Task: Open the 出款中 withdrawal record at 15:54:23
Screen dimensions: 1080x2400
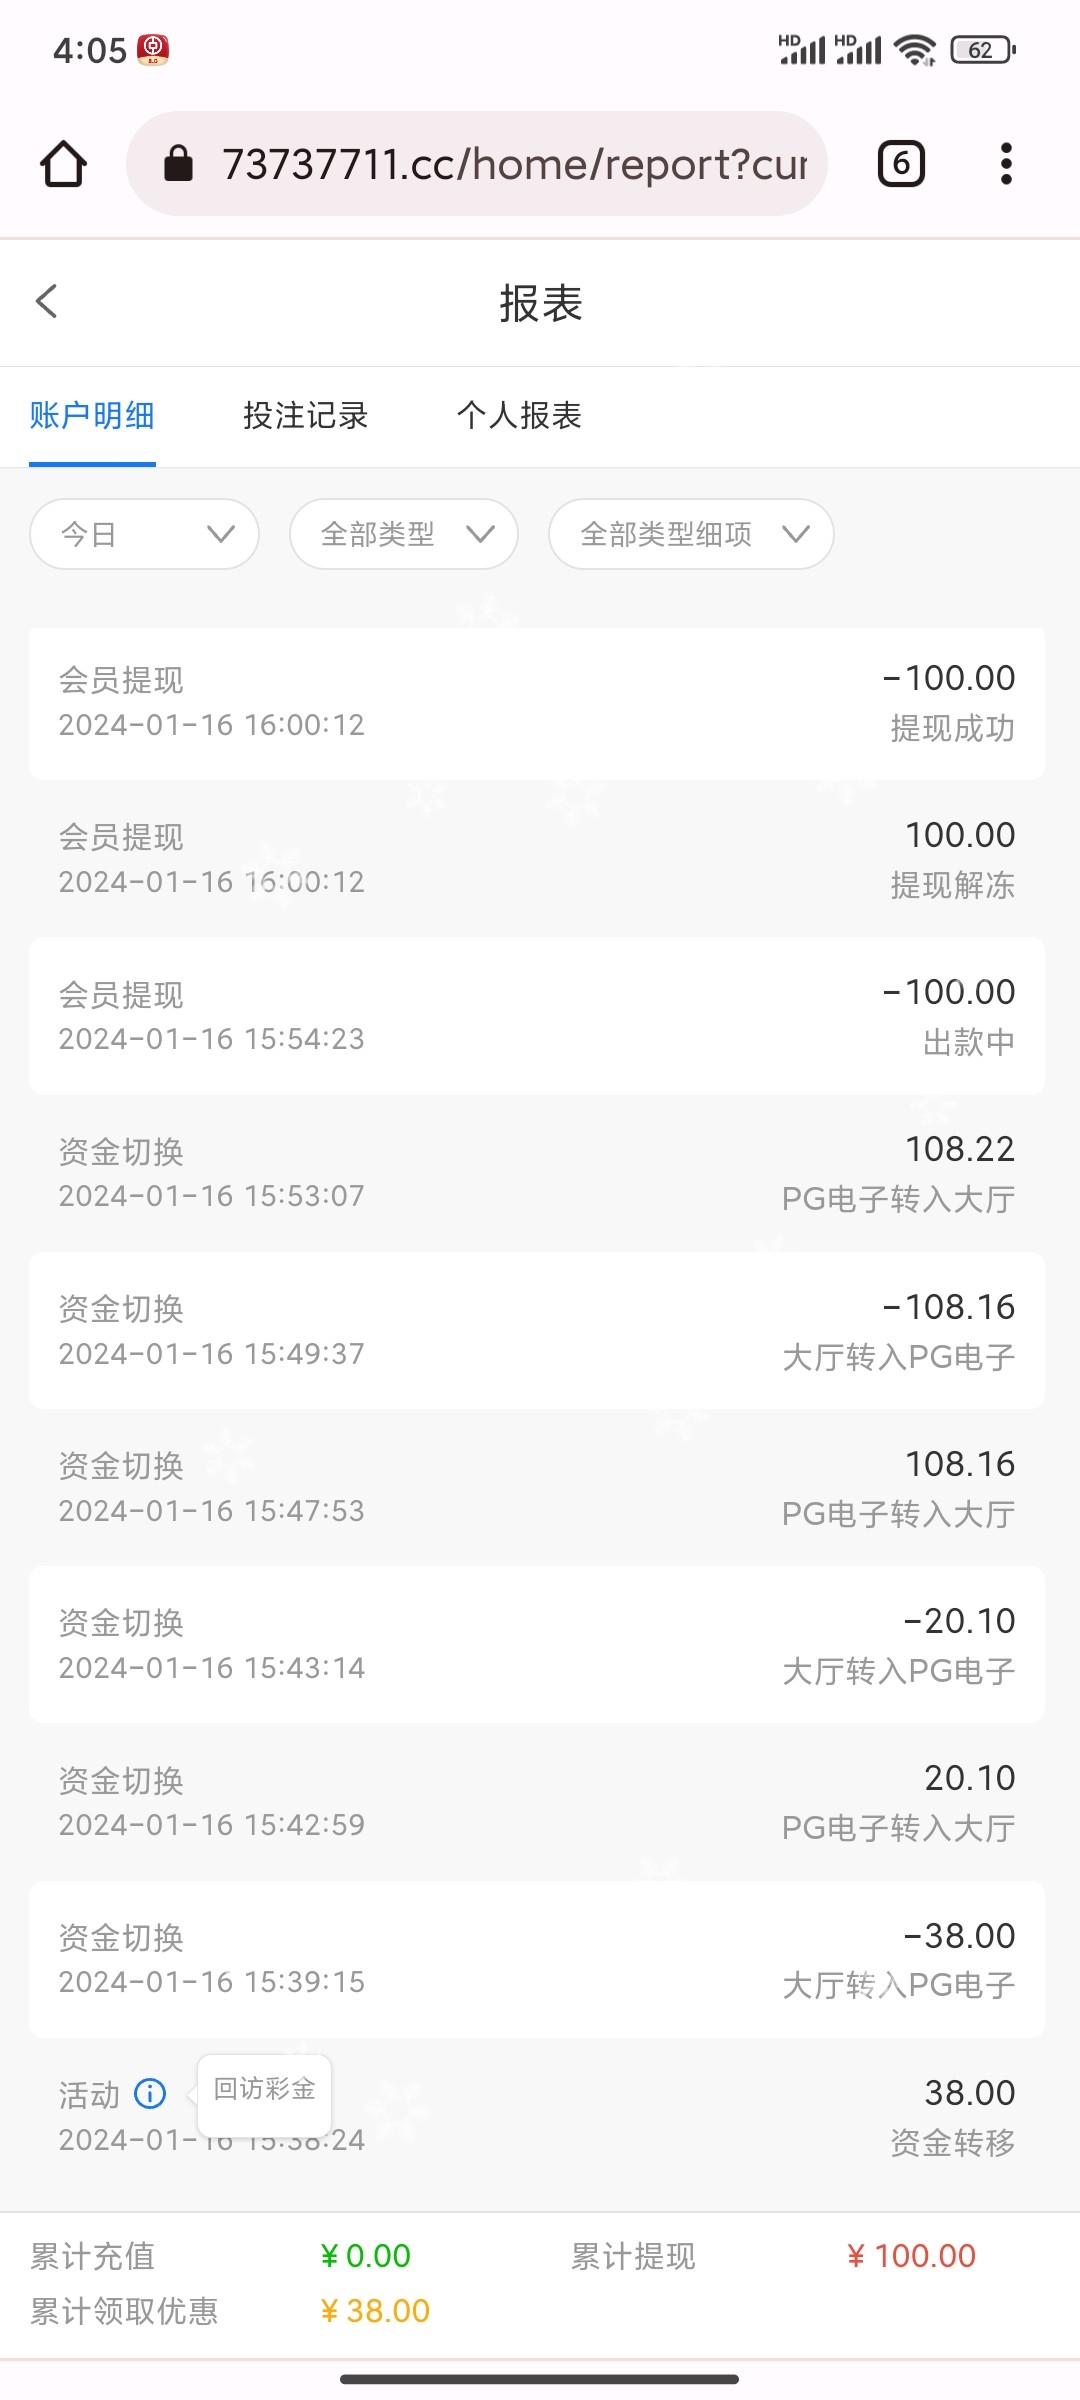Action: pyautogui.click(x=537, y=1016)
